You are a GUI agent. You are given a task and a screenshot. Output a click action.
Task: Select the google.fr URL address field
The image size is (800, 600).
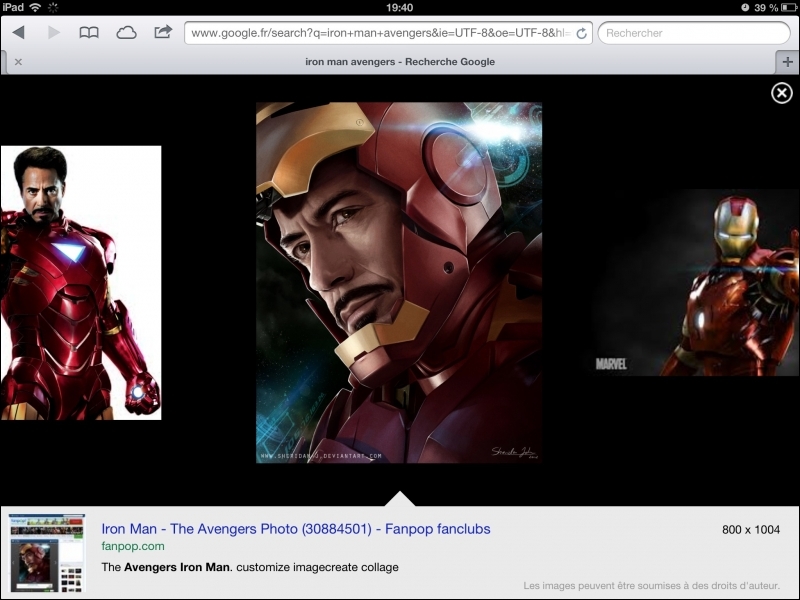(x=388, y=33)
